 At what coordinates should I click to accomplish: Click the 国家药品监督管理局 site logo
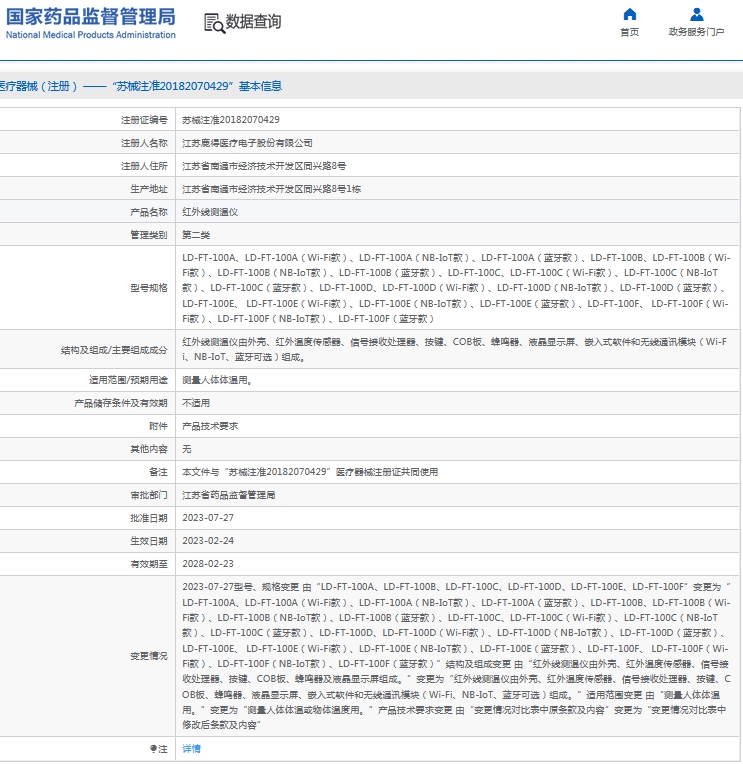coord(90,22)
